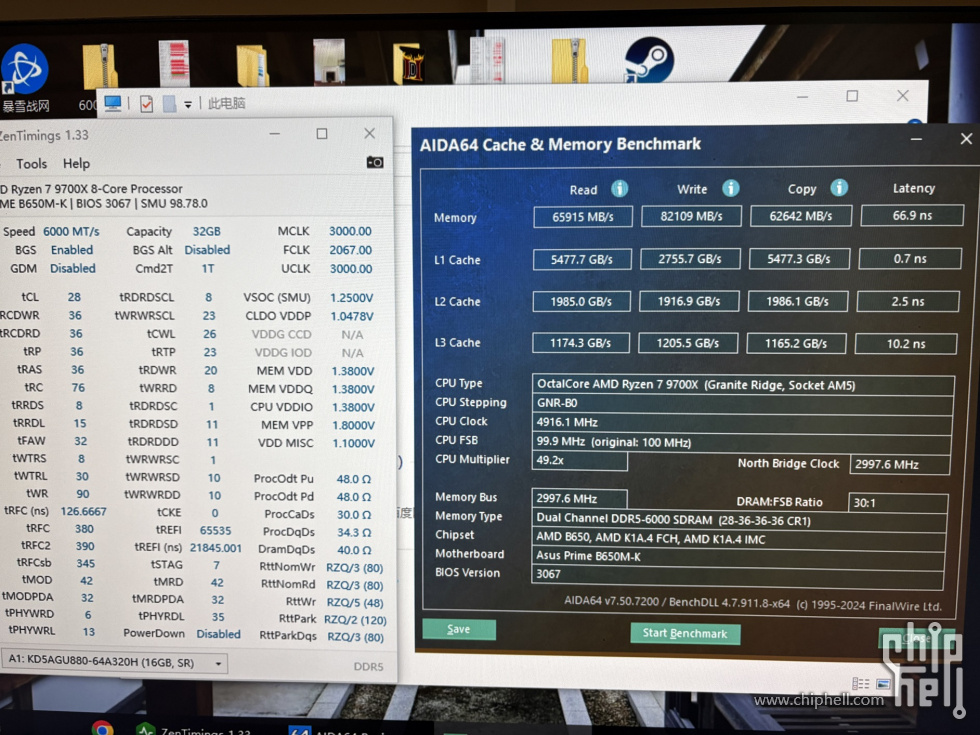Click the Memory Read field 65915 MB/s
This screenshot has height=735, width=980.
(x=582, y=217)
